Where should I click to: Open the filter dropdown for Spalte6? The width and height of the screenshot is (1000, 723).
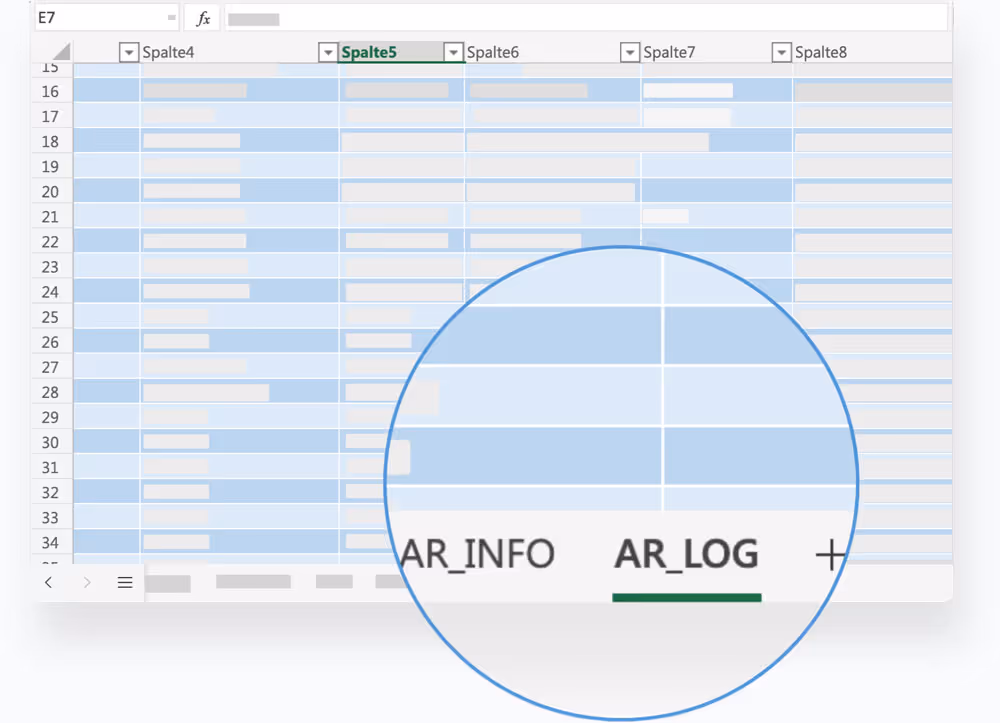pos(453,51)
